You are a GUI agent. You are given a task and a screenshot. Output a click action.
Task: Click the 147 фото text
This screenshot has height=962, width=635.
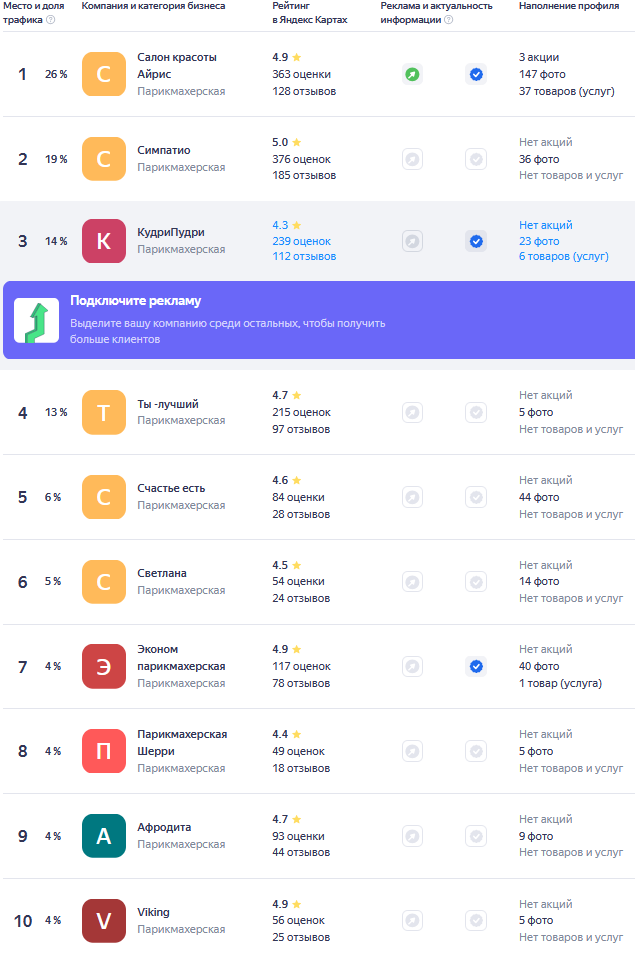click(x=542, y=74)
